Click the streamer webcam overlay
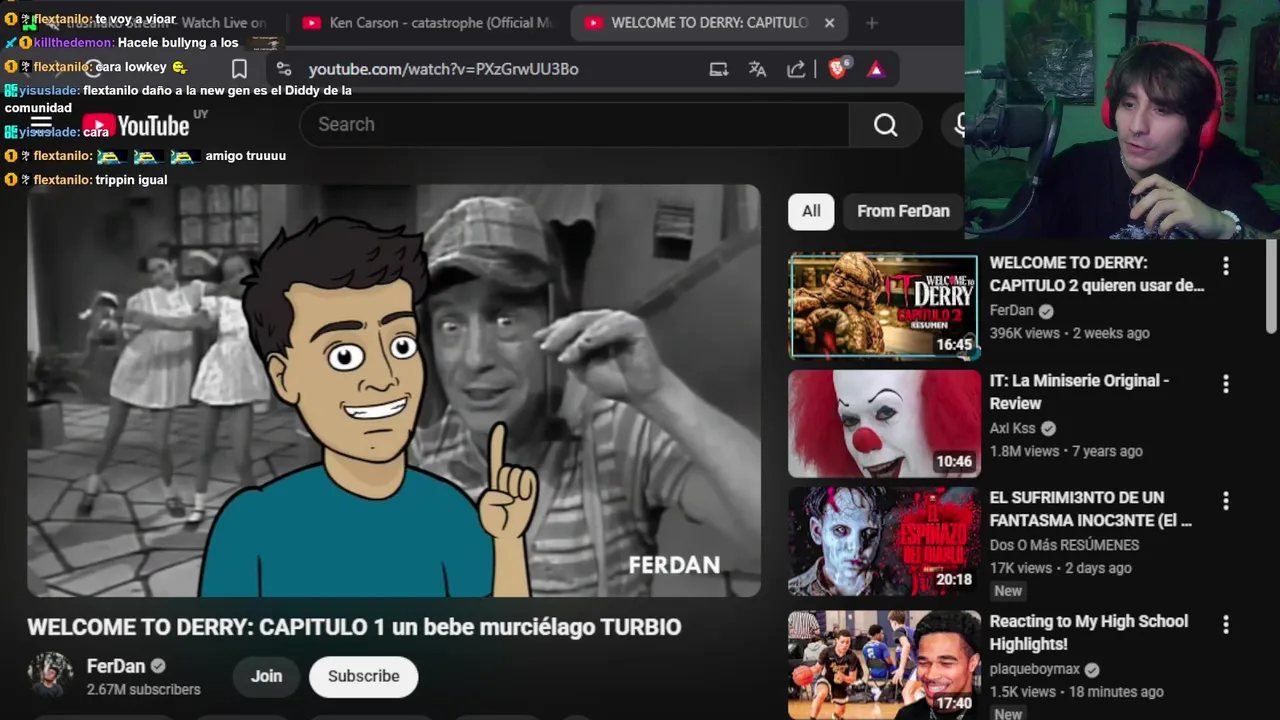Screen dimensions: 1280x720 click(1122, 119)
